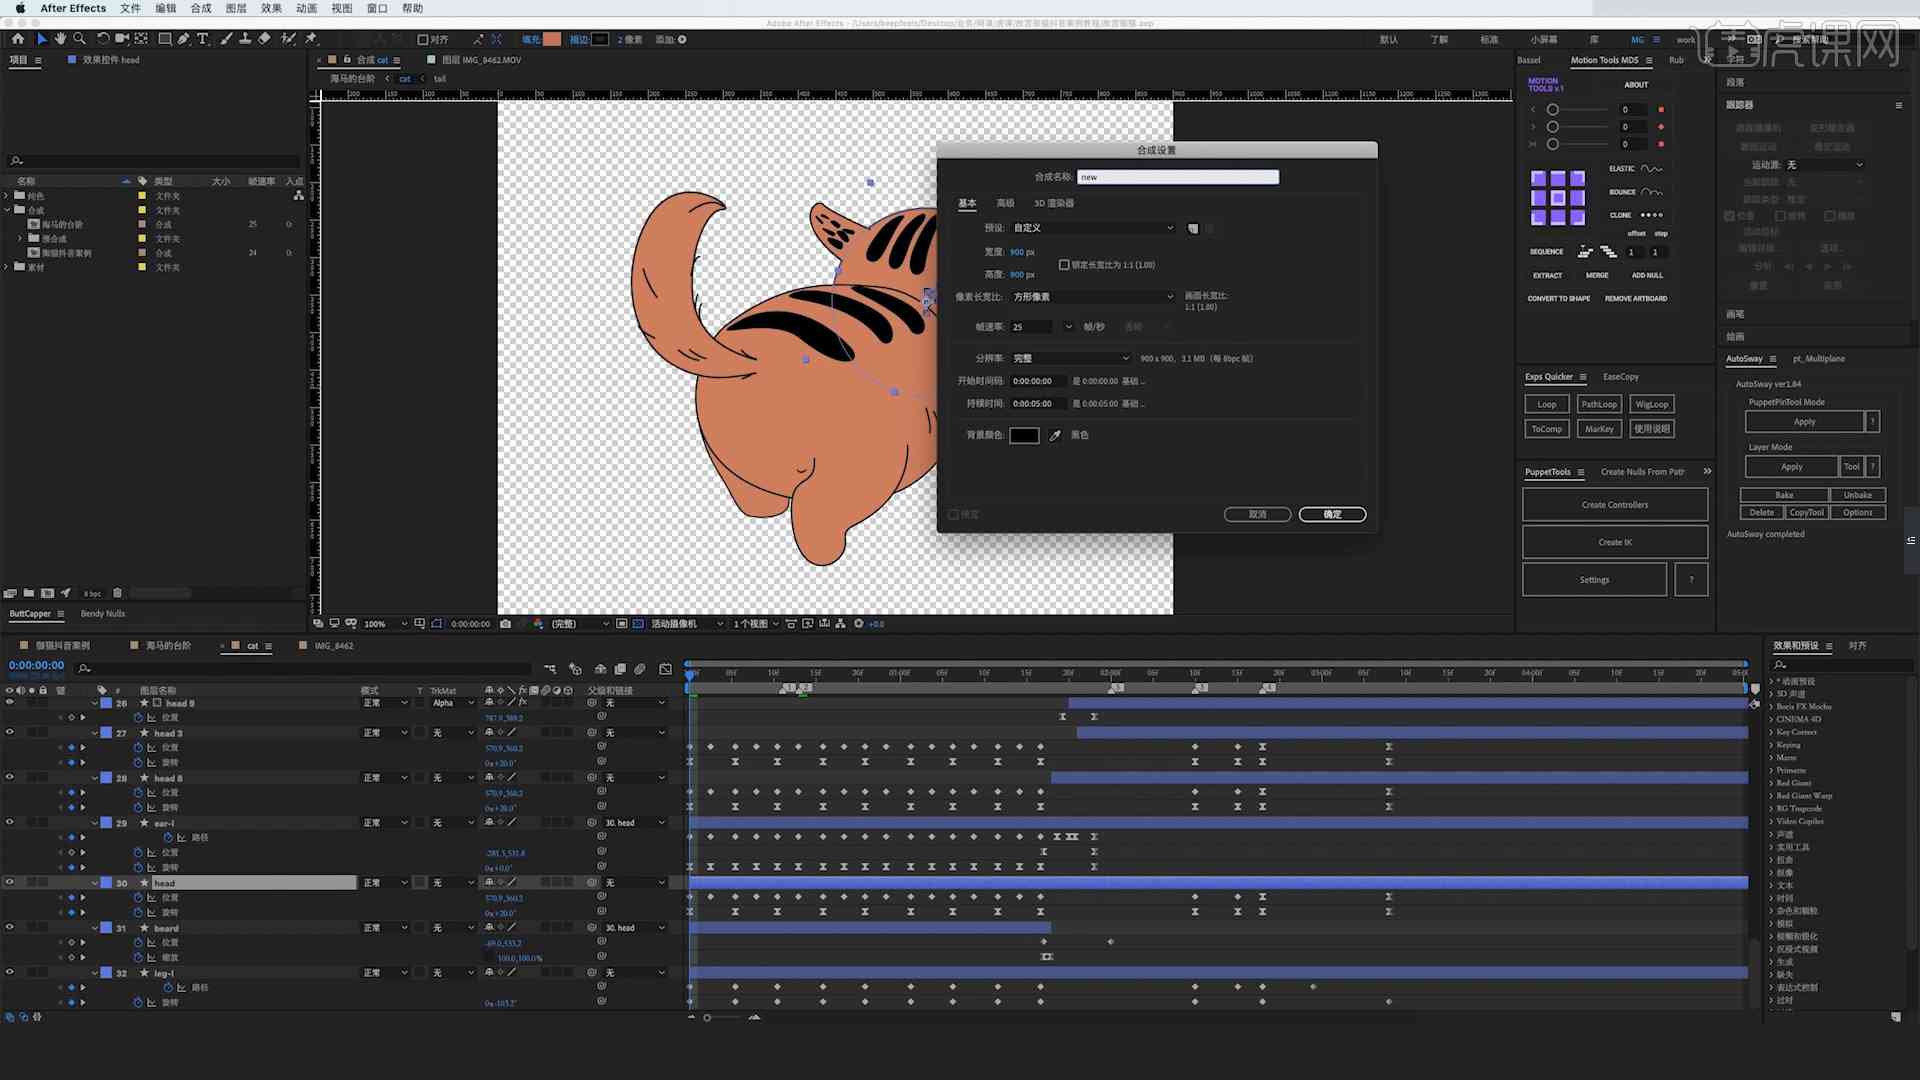The height and width of the screenshot is (1080, 1920).
Task: Open the After Effects application menu
Action: pyautogui.click(x=73, y=8)
